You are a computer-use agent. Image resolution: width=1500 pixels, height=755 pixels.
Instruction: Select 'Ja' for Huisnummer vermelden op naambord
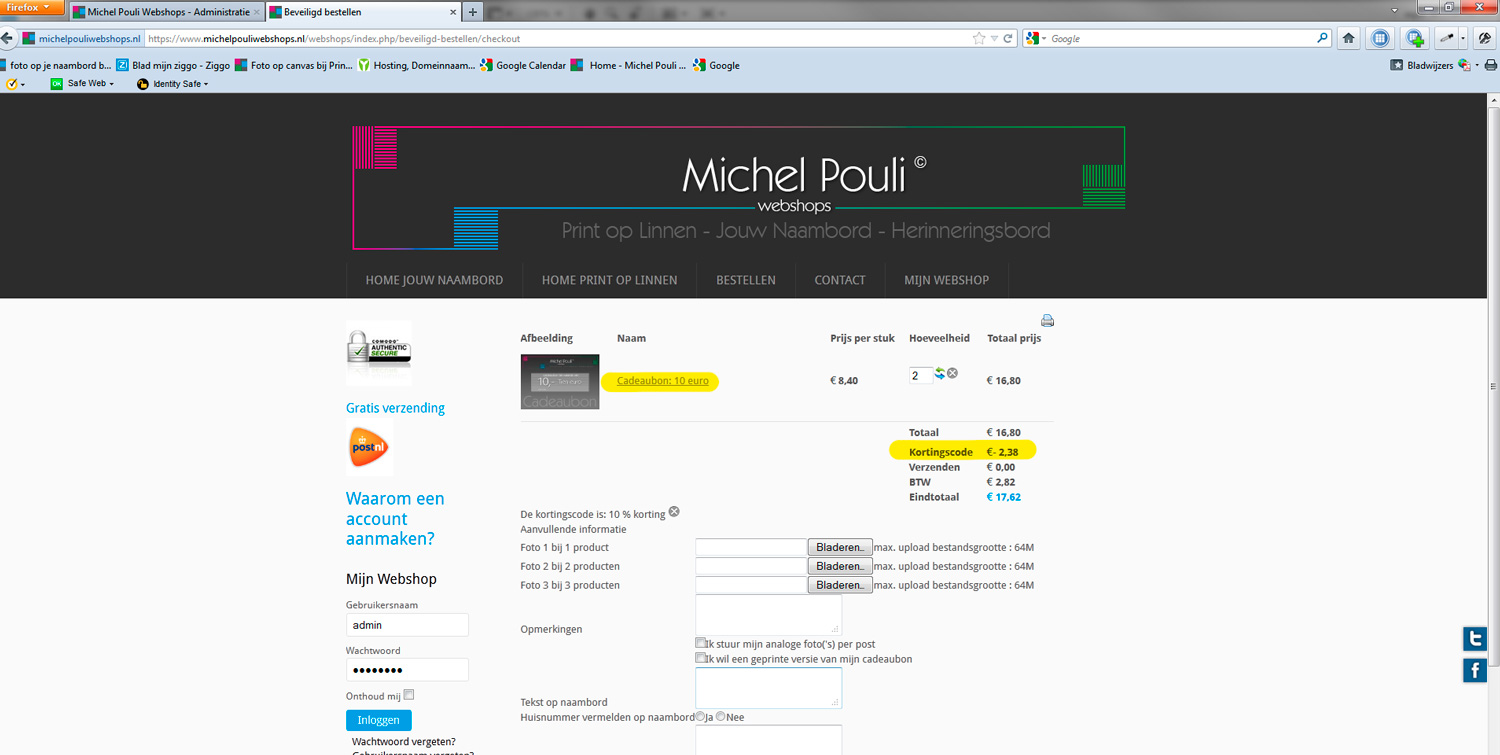(700, 716)
